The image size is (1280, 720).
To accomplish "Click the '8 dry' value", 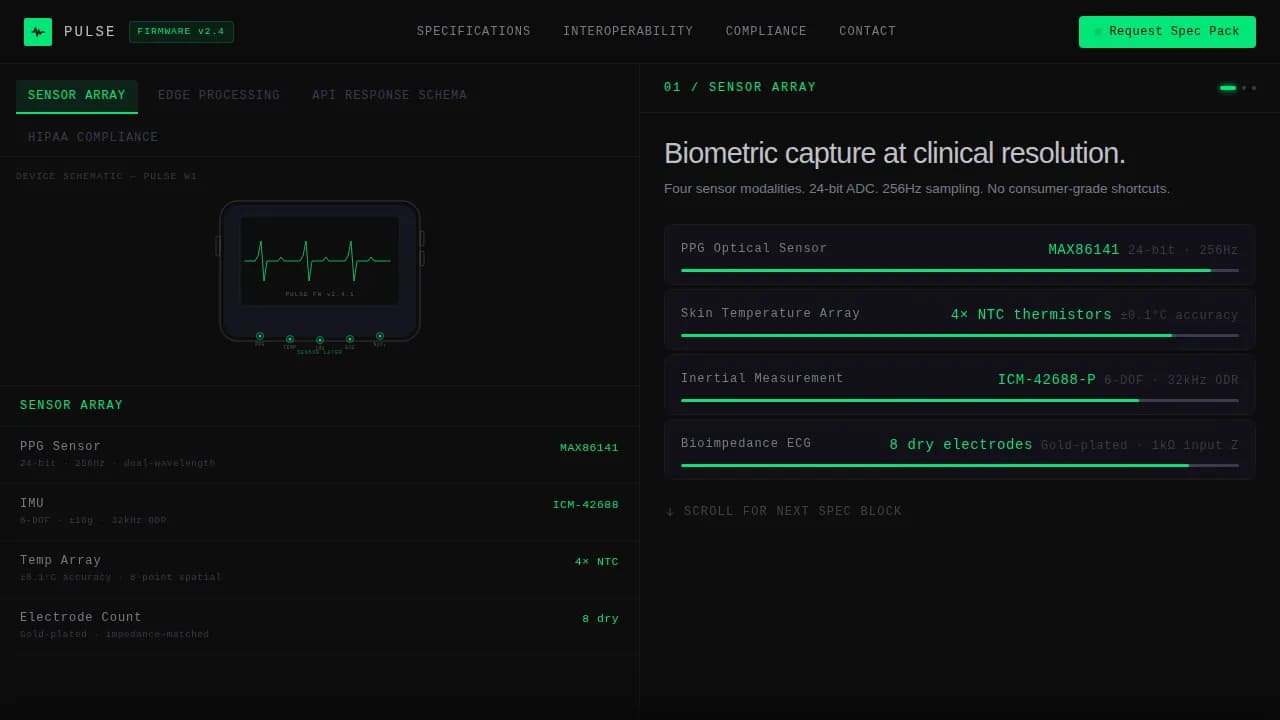I will pyautogui.click(x=600, y=619).
